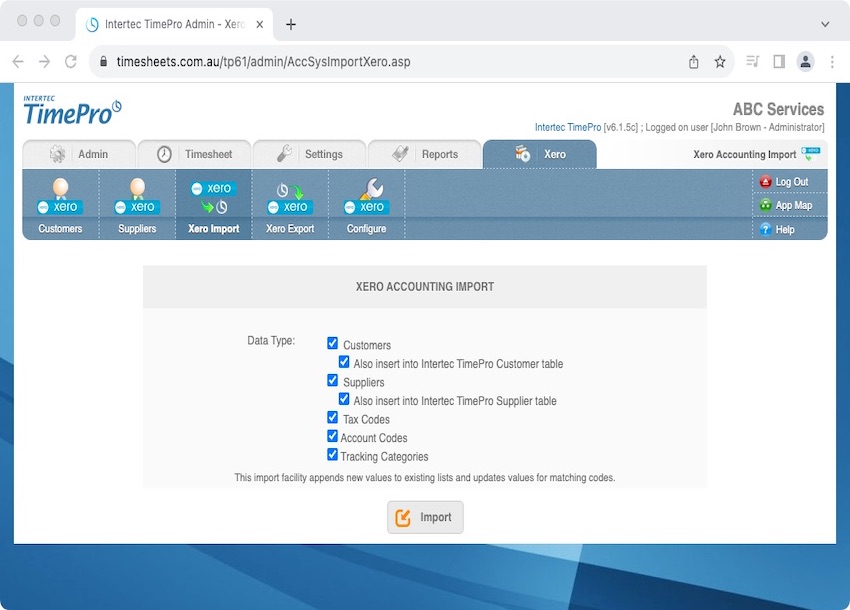
Task: Switch to the Timesheet tab
Action: click(195, 154)
